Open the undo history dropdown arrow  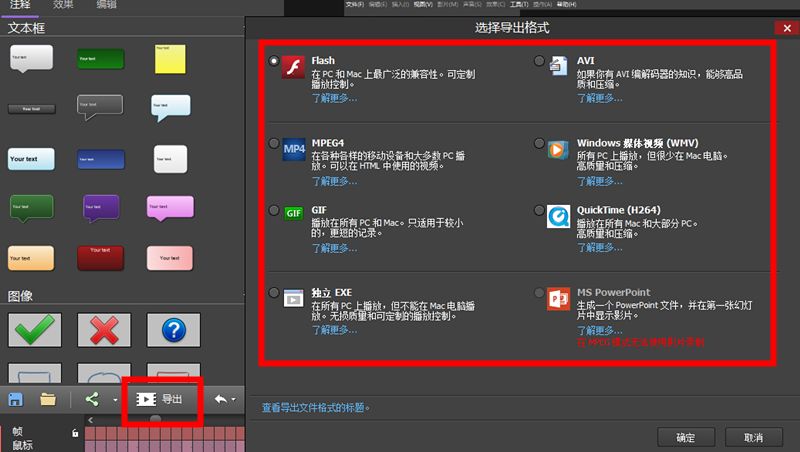click(234, 399)
